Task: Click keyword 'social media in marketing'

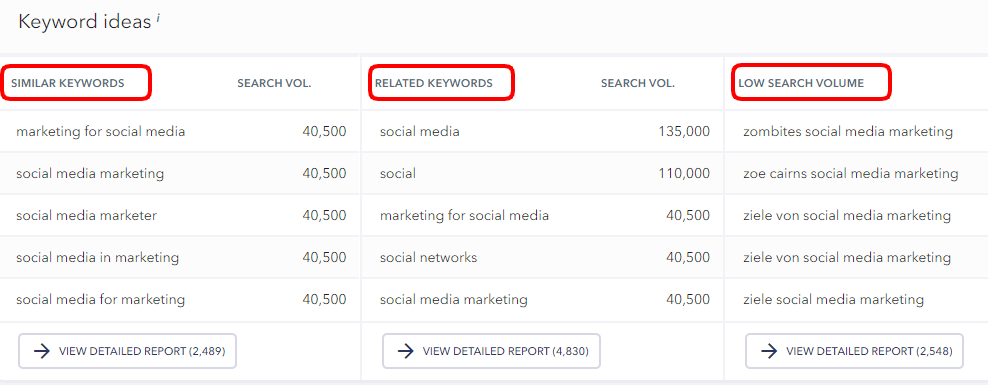Action: click(98, 257)
